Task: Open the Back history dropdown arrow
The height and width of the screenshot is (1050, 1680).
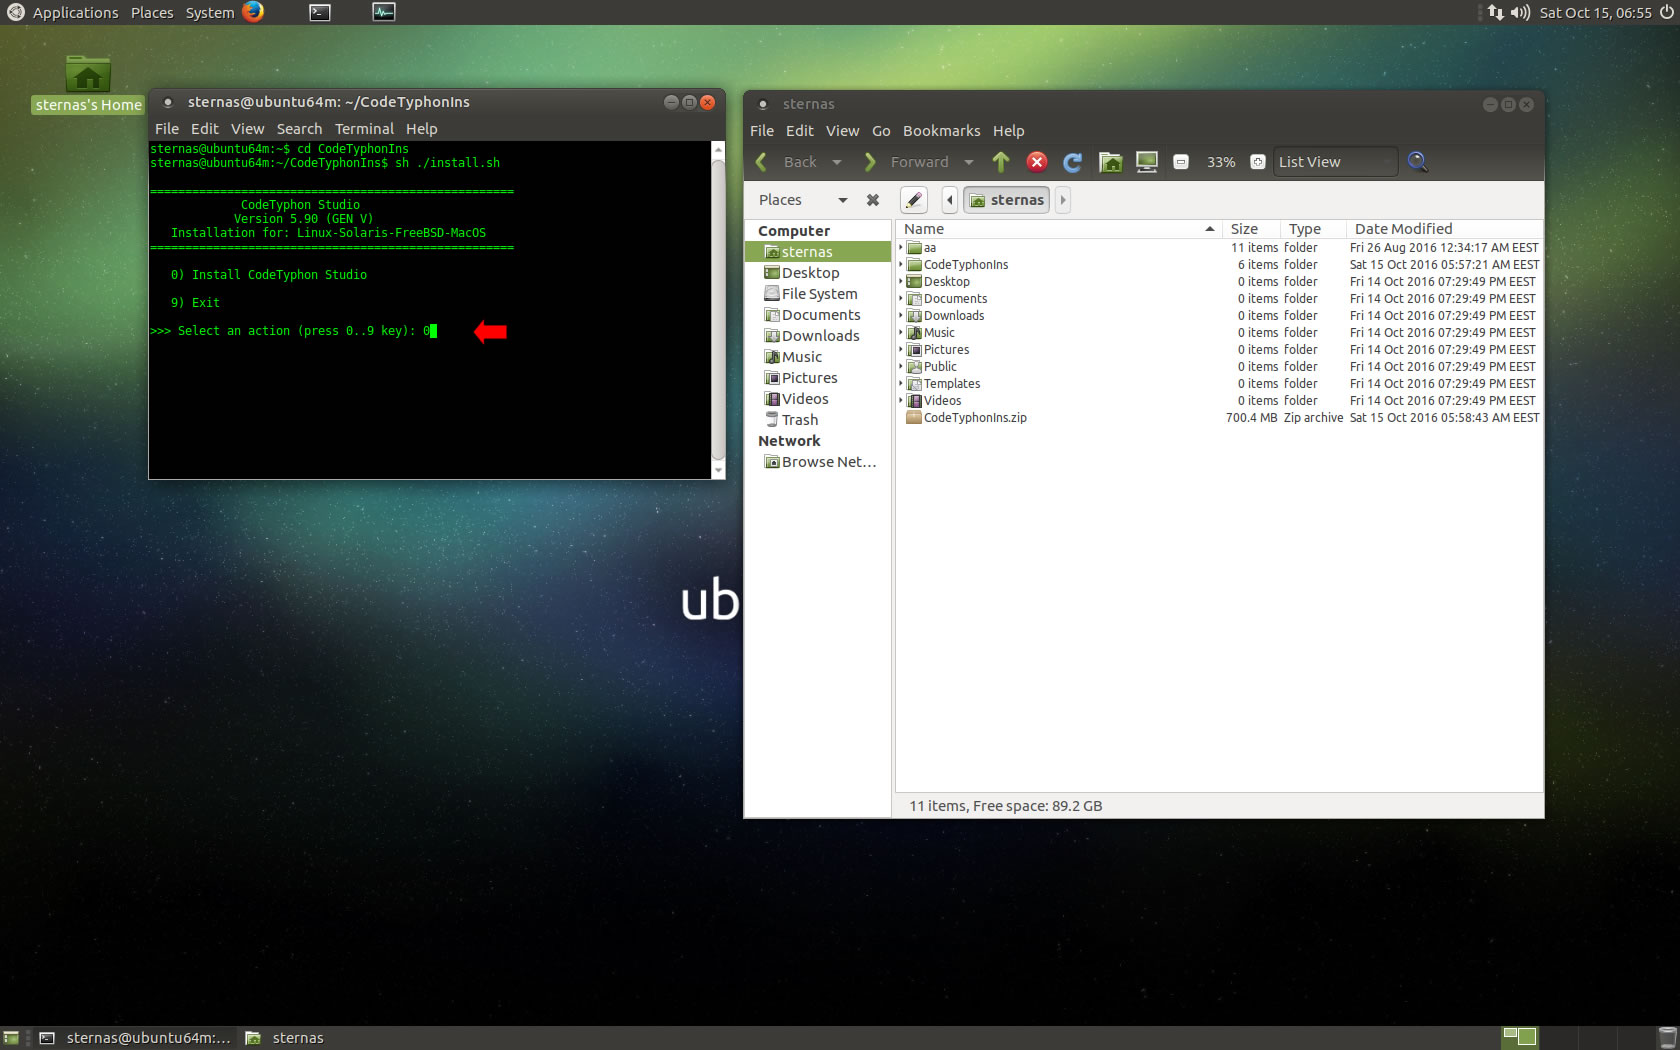Action: point(837,162)
